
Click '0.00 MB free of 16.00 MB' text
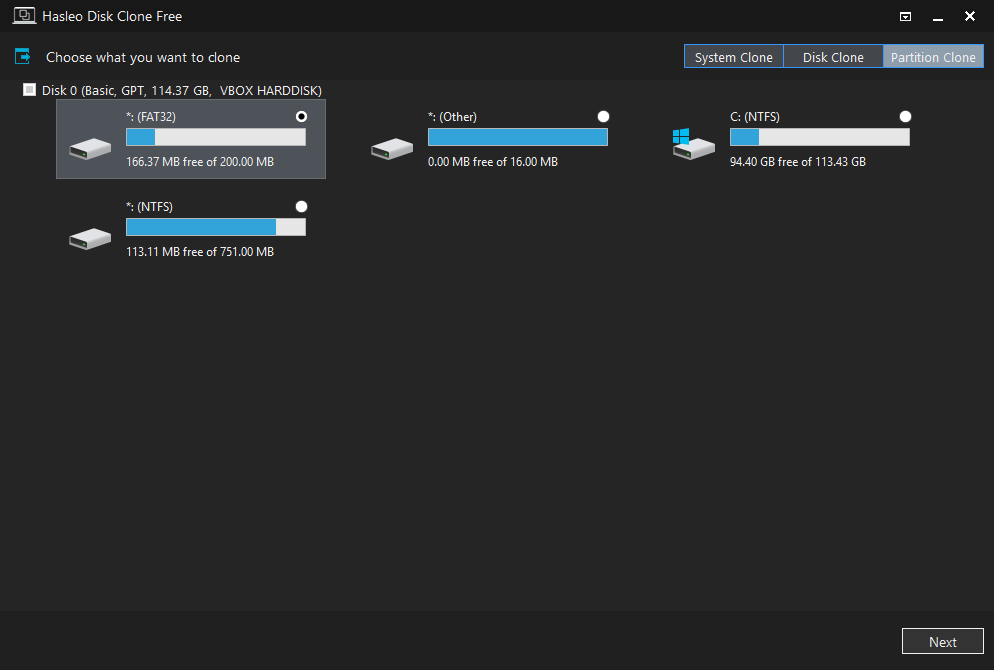[x=493, y=162]
